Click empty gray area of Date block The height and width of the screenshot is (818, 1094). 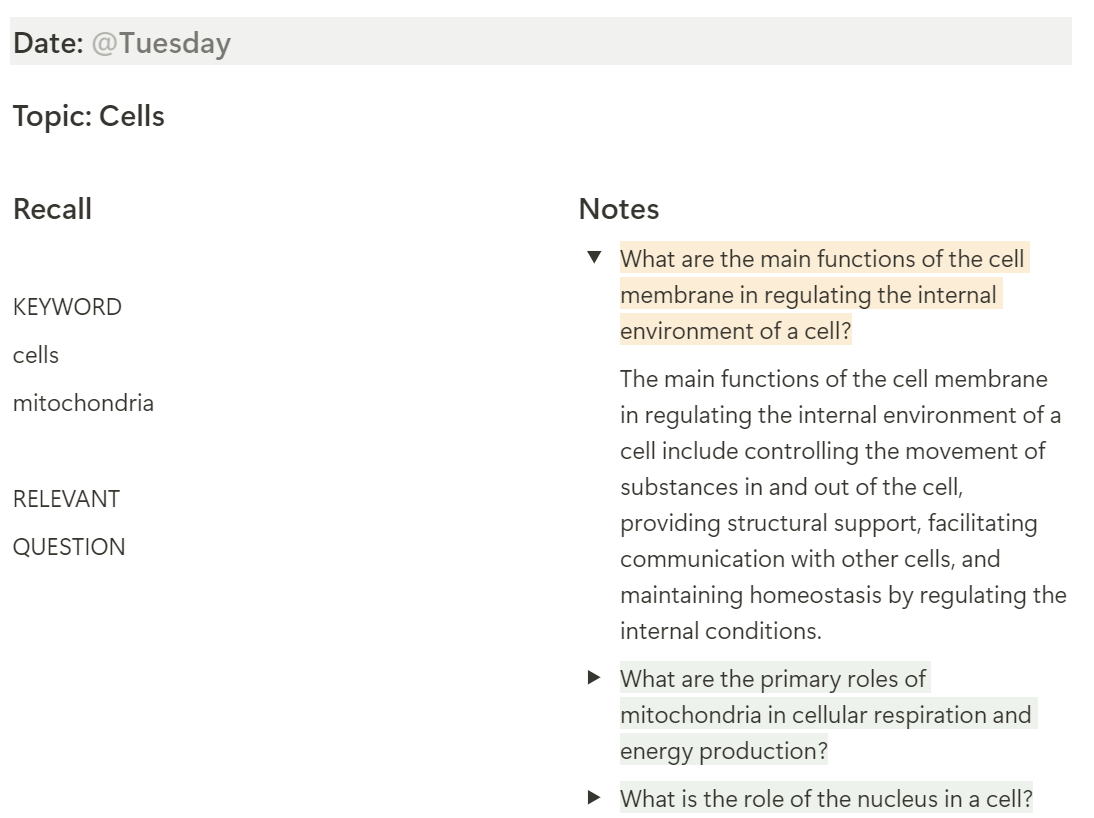coord(650,42)
